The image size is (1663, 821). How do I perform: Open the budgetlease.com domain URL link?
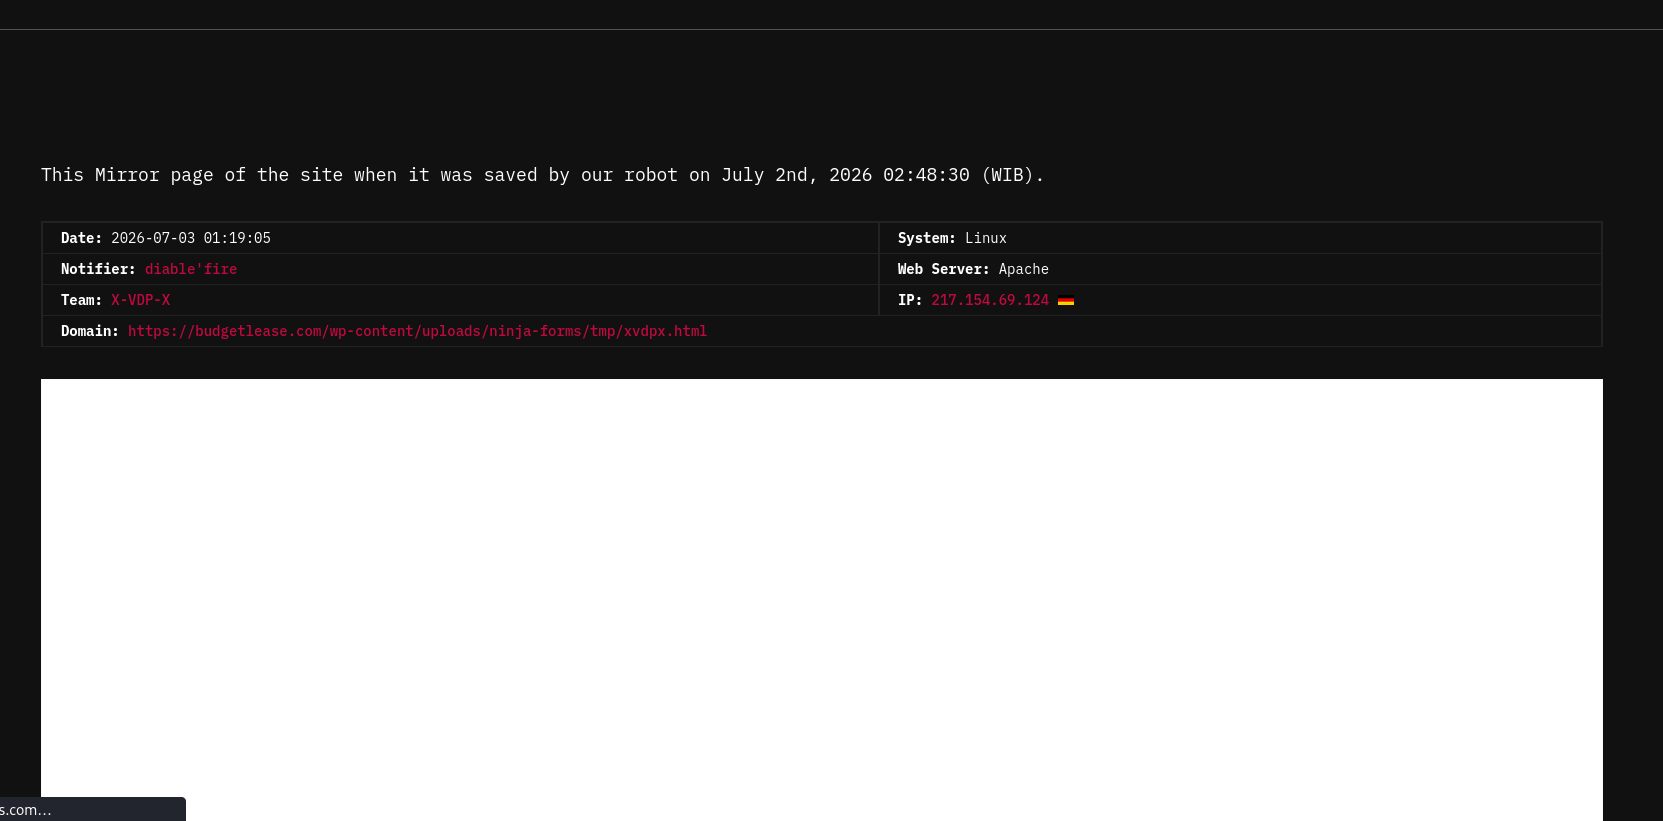[x=417, y=331]
